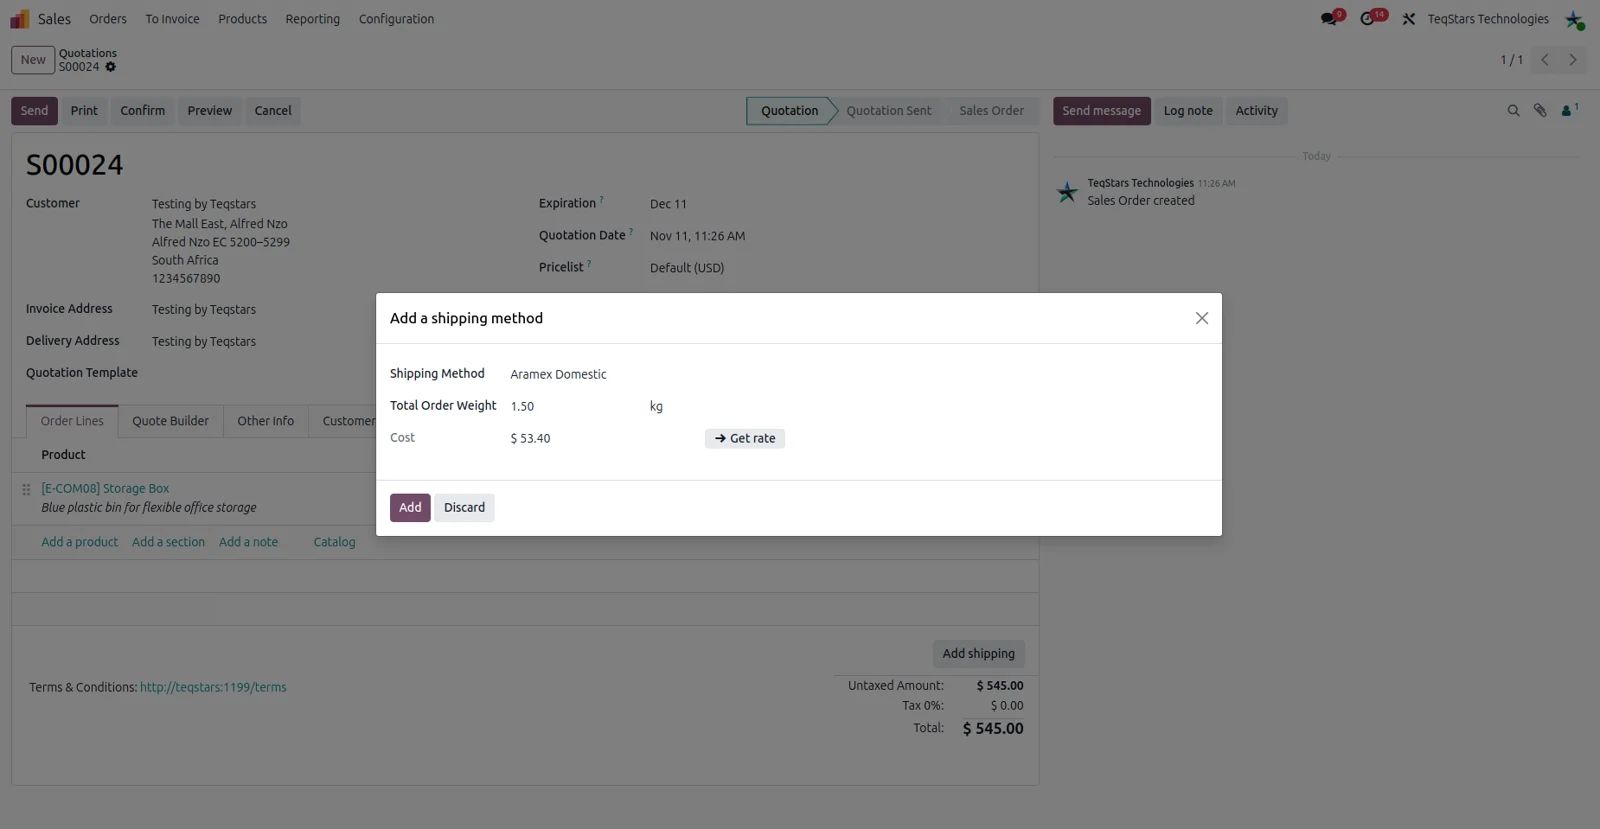Go to the previous record arrow
Viewport: 1600px width, 829px height.
click(x=1545, y=60)
